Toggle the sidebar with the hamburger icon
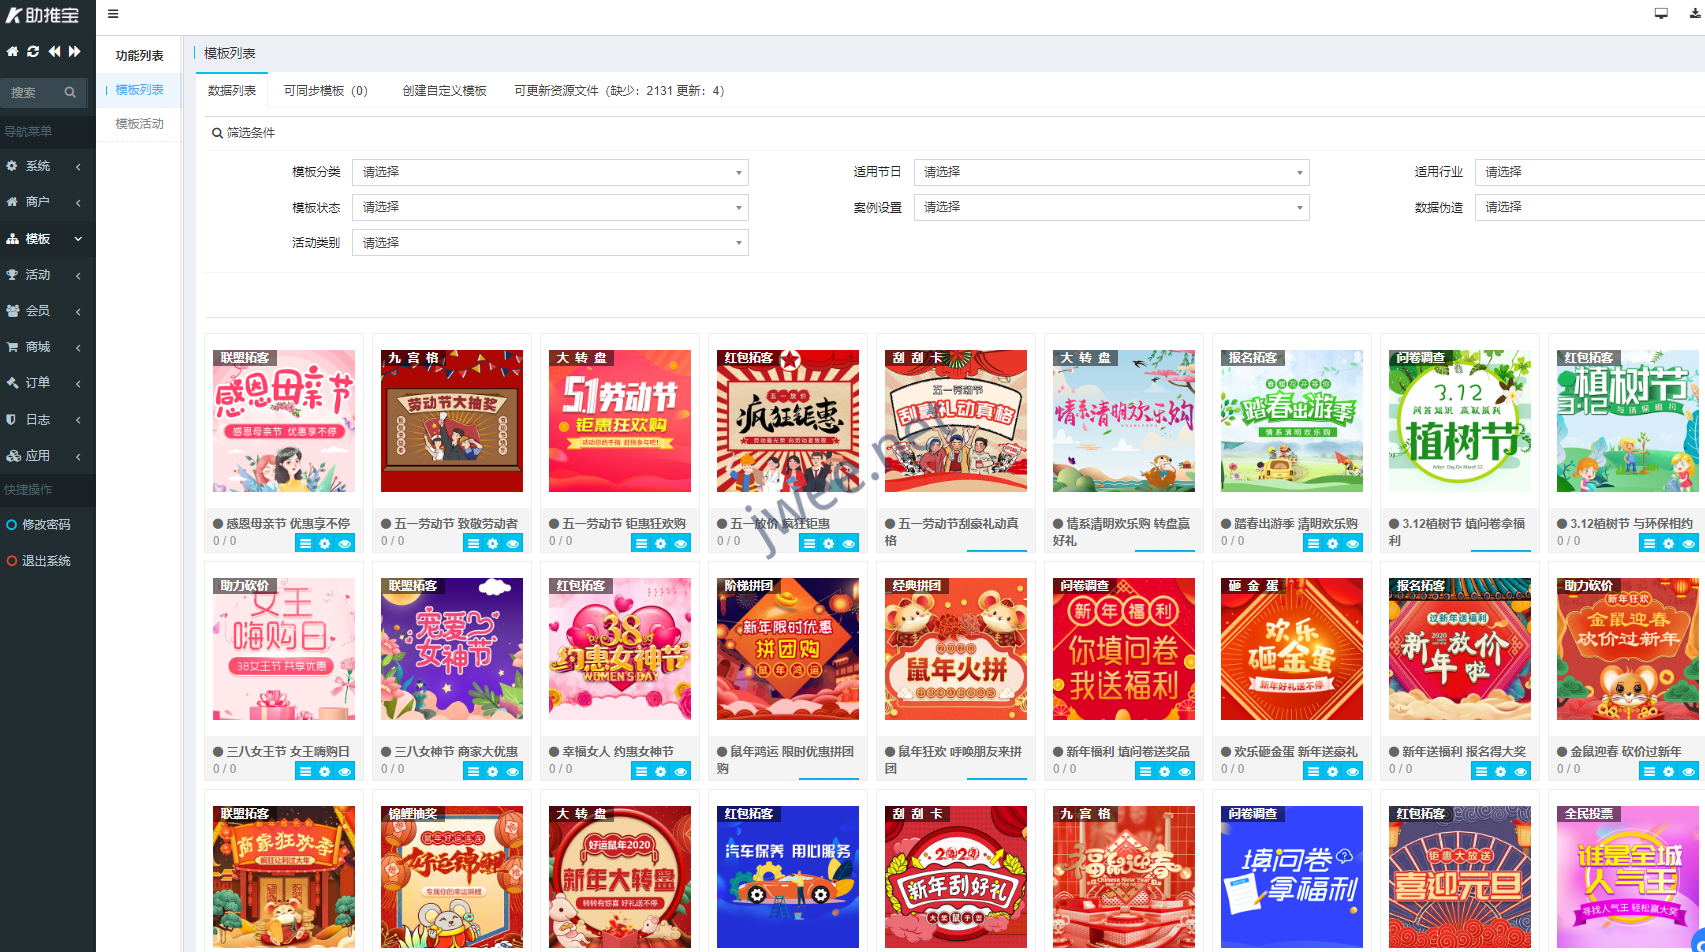1705x952 pixels. [x=113, y=14]
